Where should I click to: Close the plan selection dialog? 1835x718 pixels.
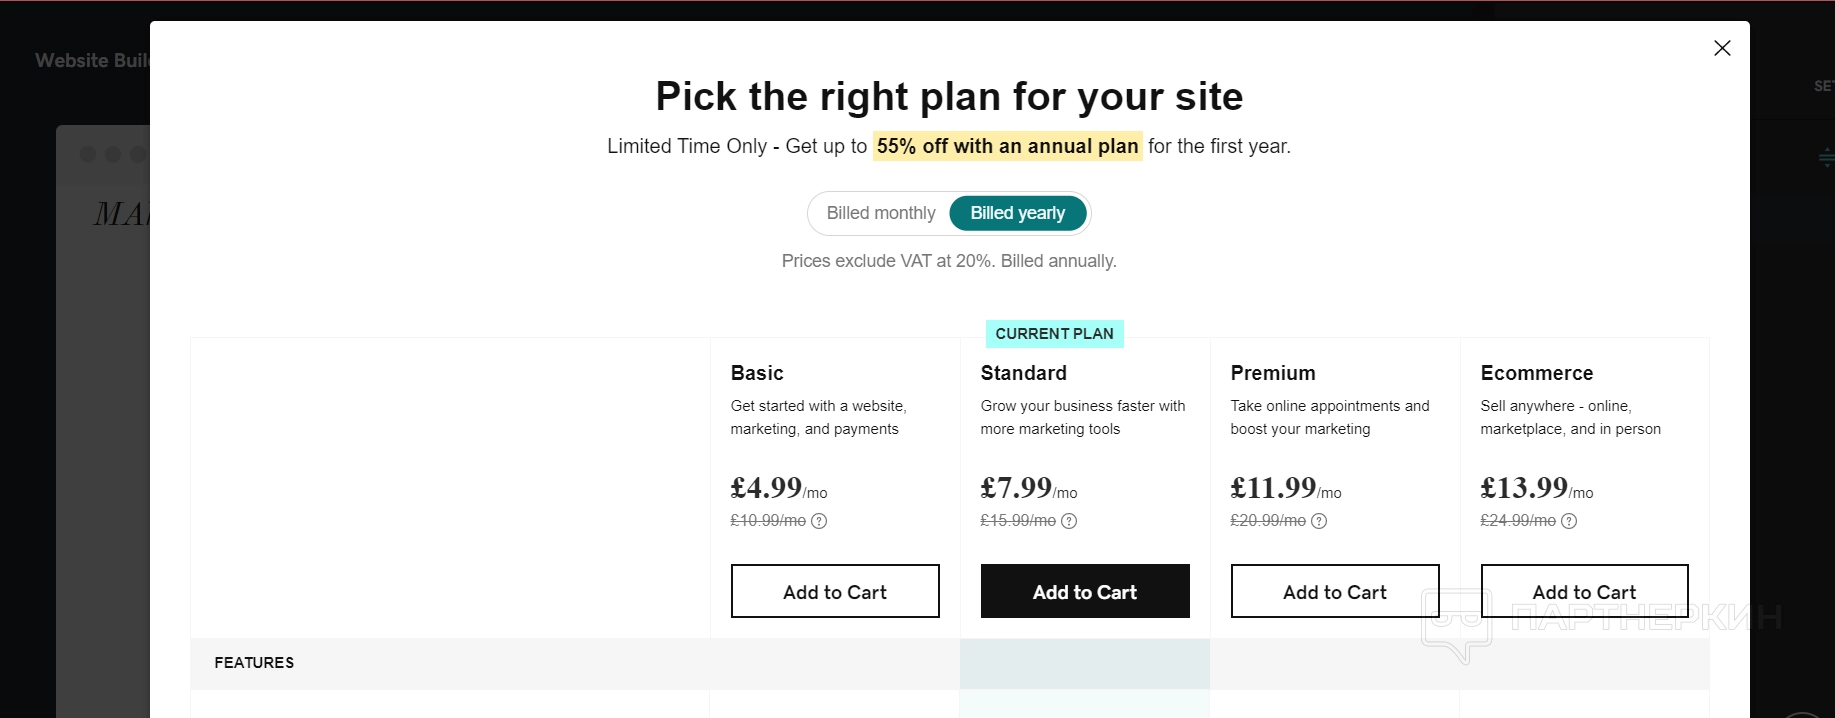coord(1722,48)
